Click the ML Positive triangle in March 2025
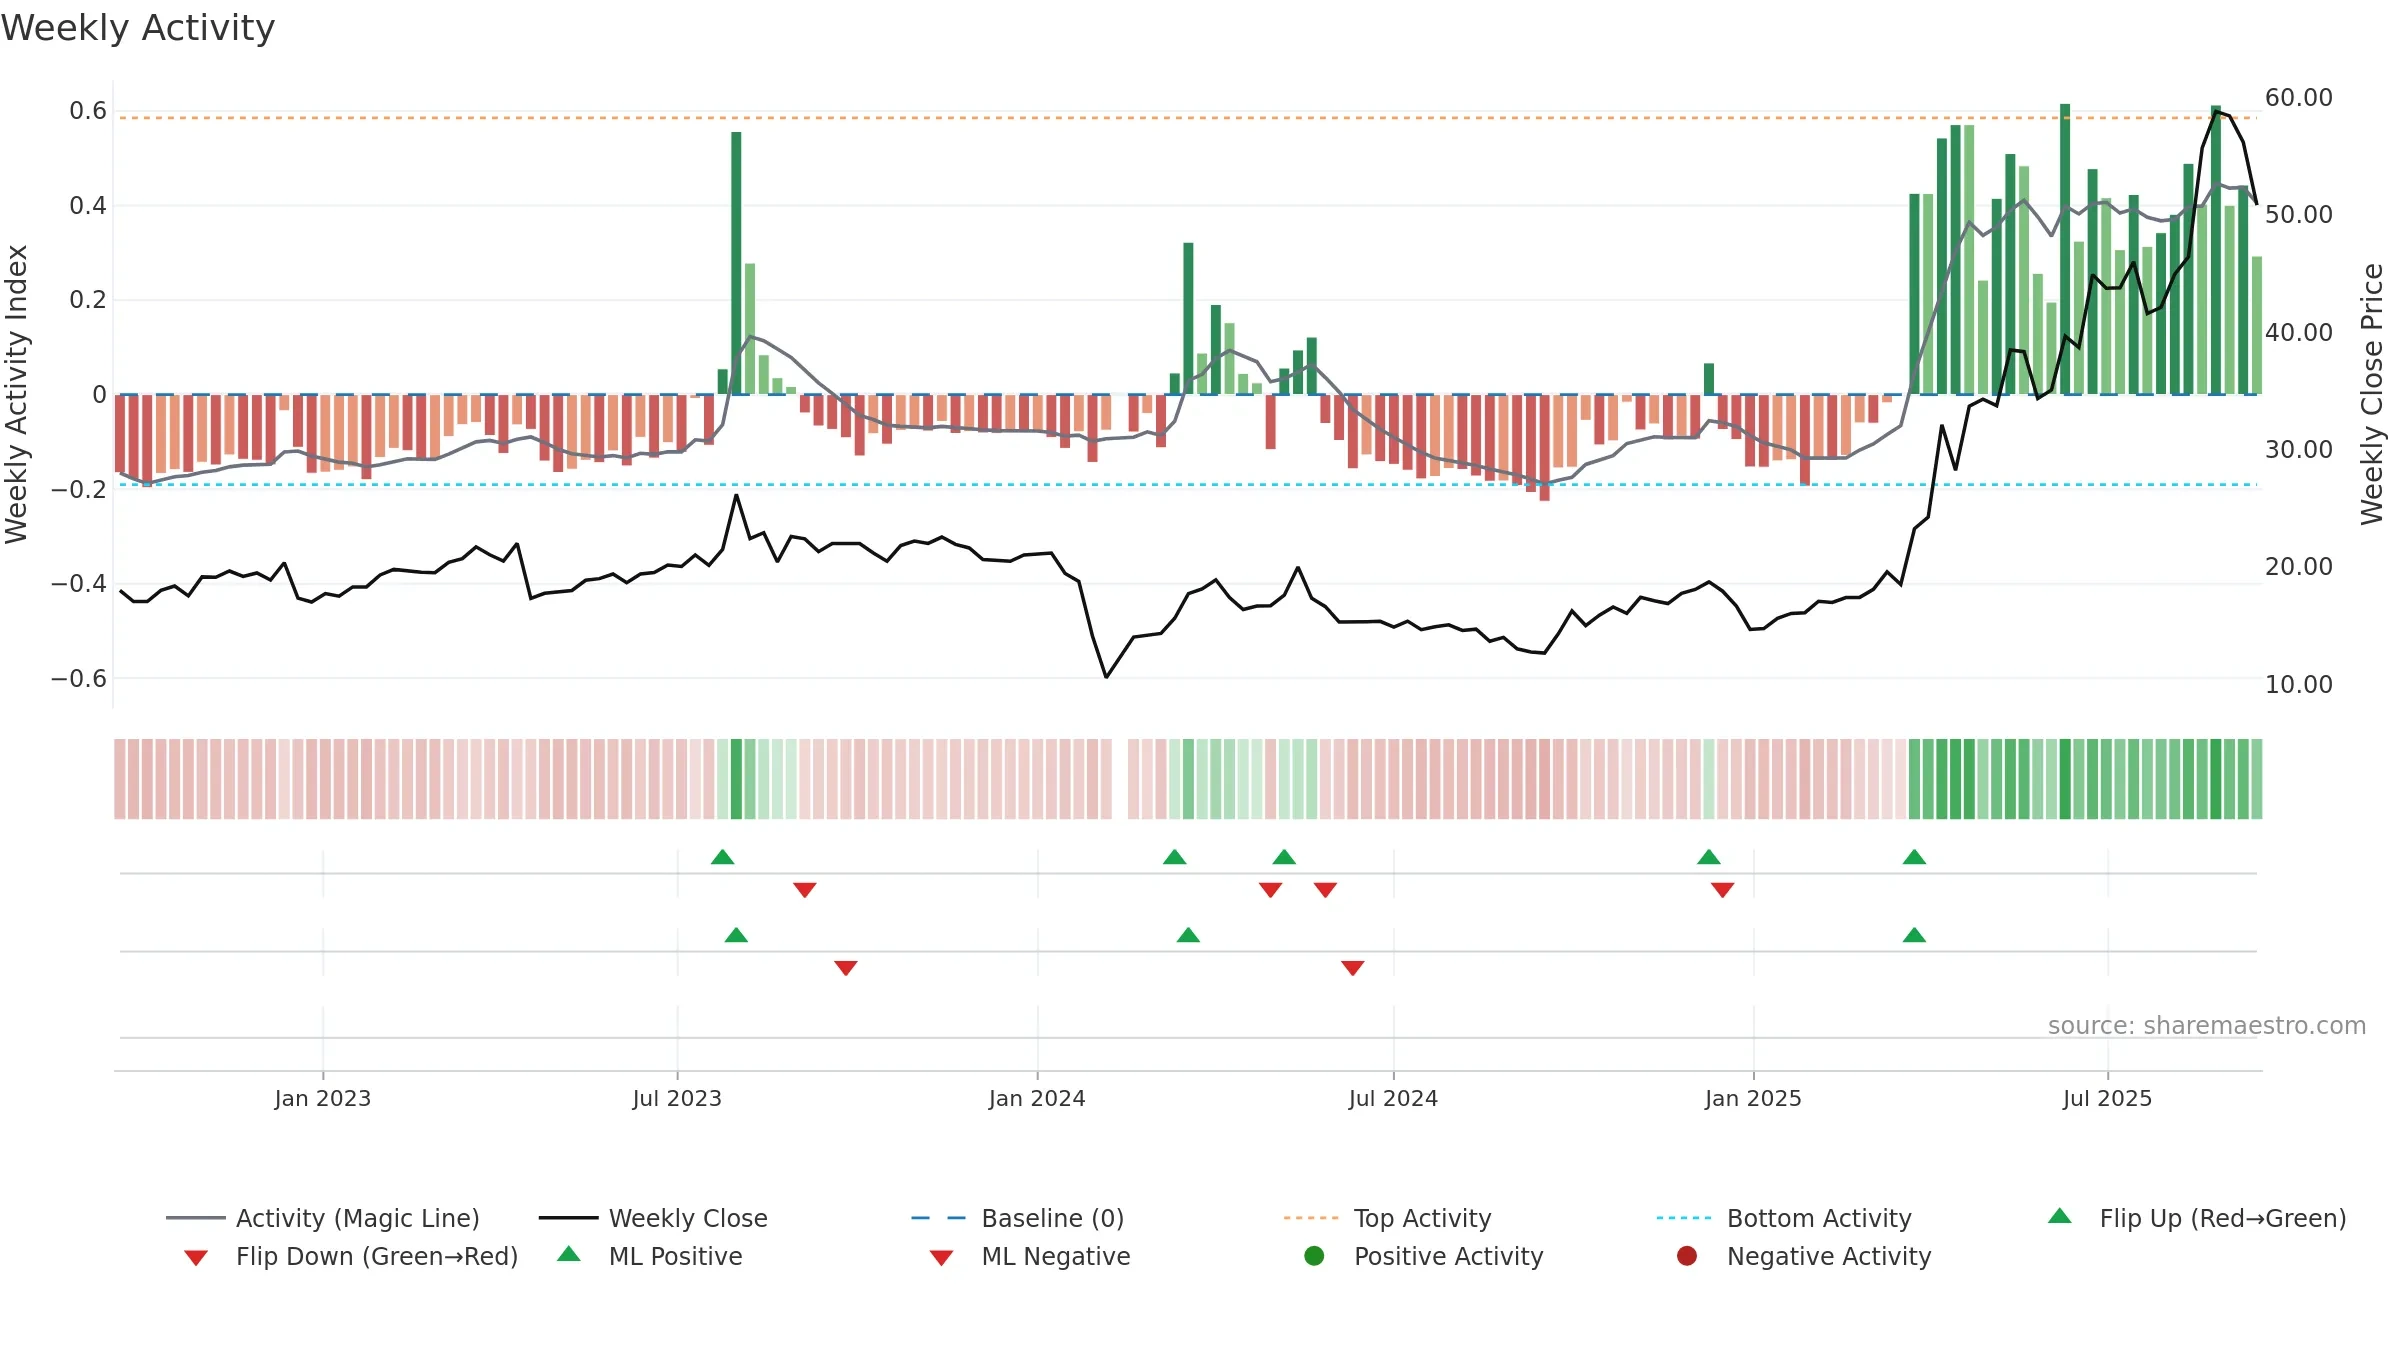 click(x=1914, y=935)
